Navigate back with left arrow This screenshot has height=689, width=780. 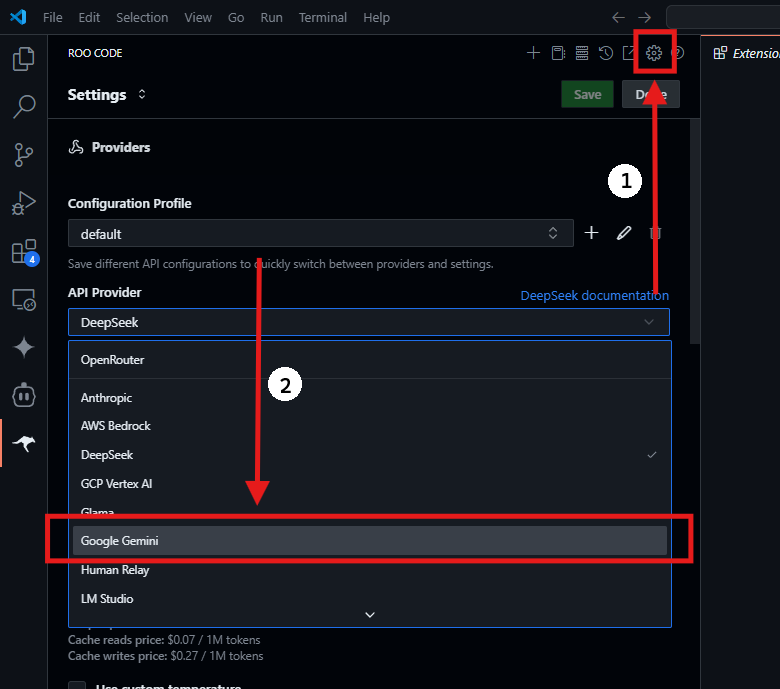[x=618, y=17]
